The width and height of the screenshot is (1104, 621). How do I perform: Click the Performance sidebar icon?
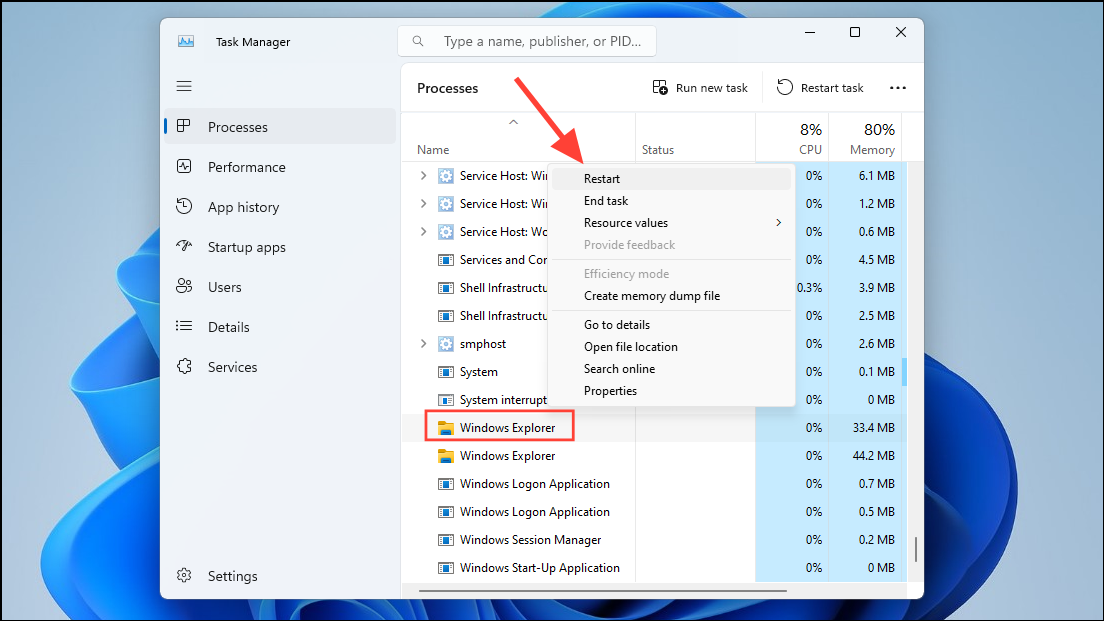[x=184, y=166]
